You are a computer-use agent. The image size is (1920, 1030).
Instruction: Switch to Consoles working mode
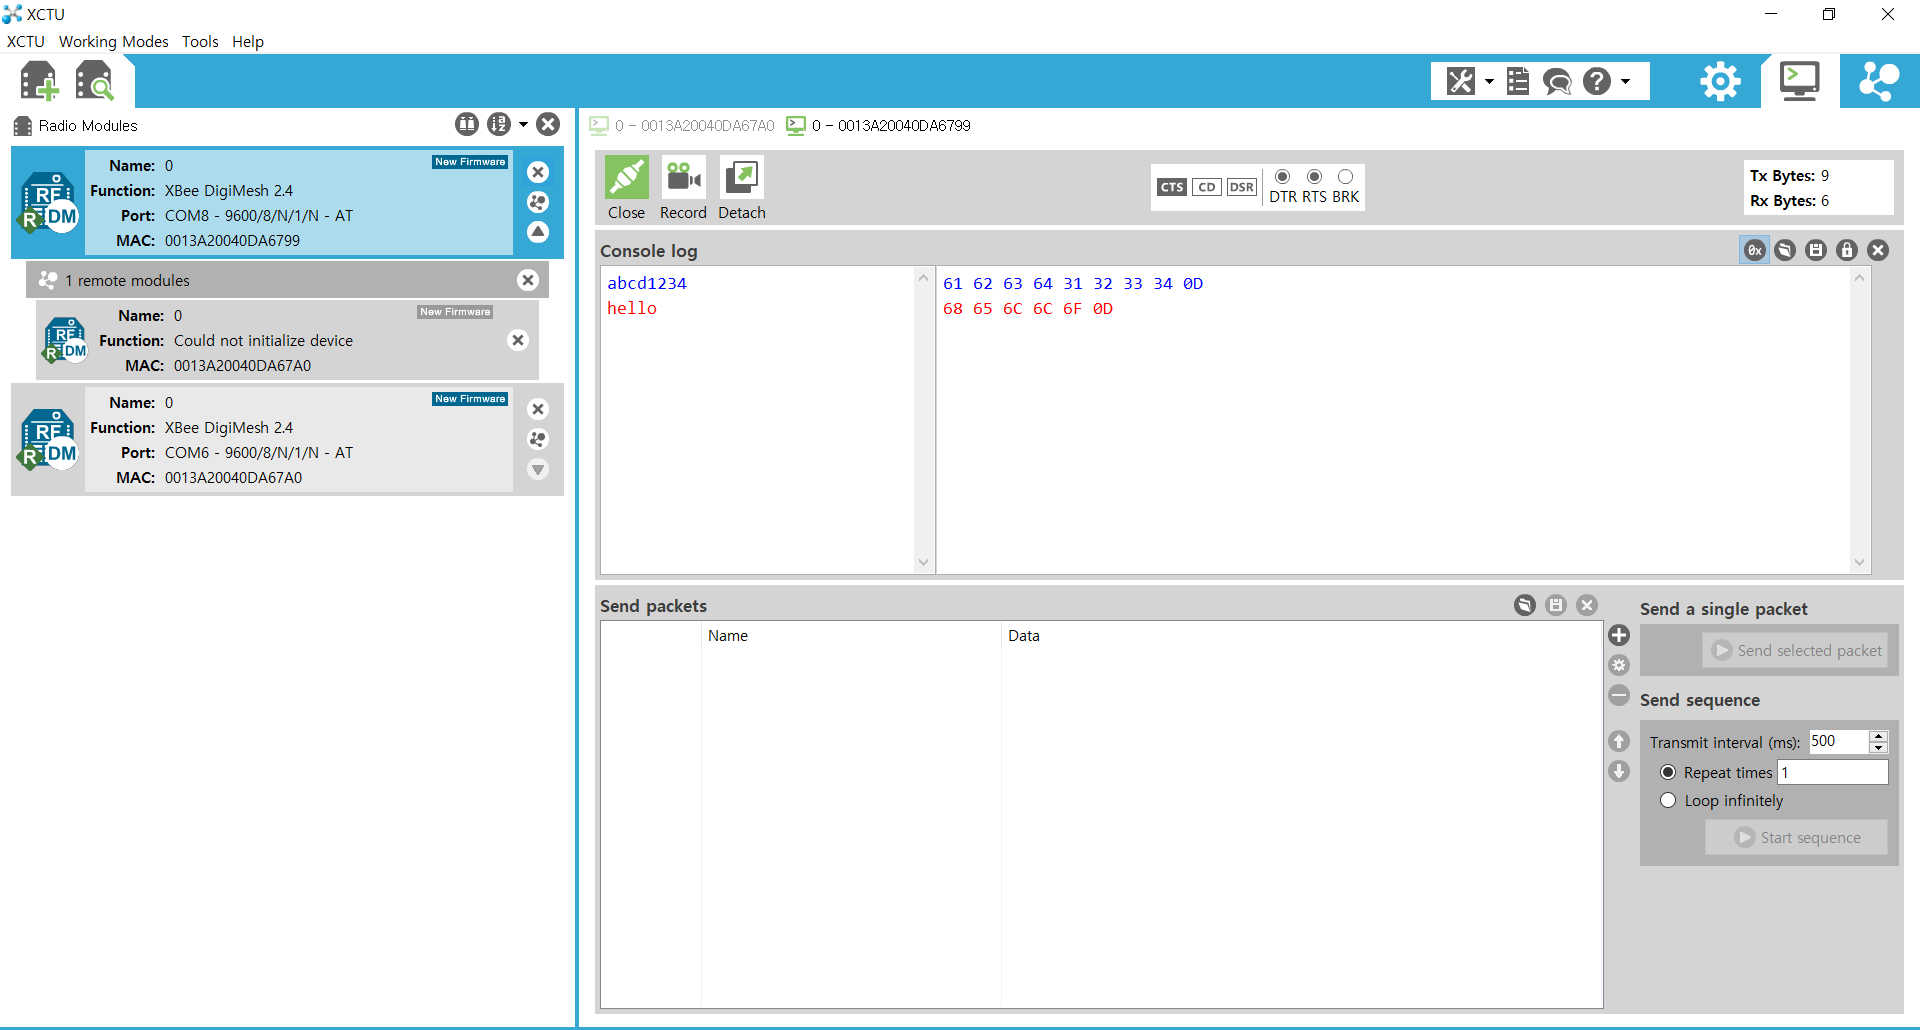point(1799,81)
